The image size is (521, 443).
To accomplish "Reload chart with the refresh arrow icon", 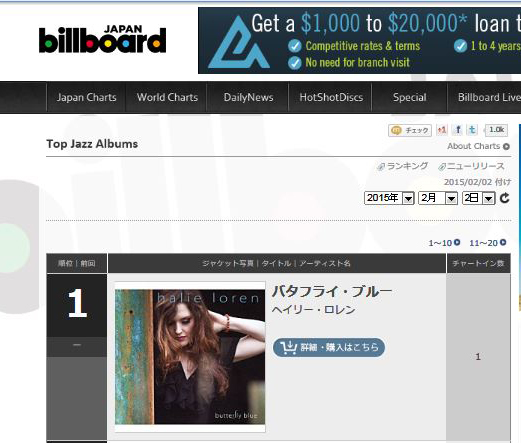I will tap(505, 198).
